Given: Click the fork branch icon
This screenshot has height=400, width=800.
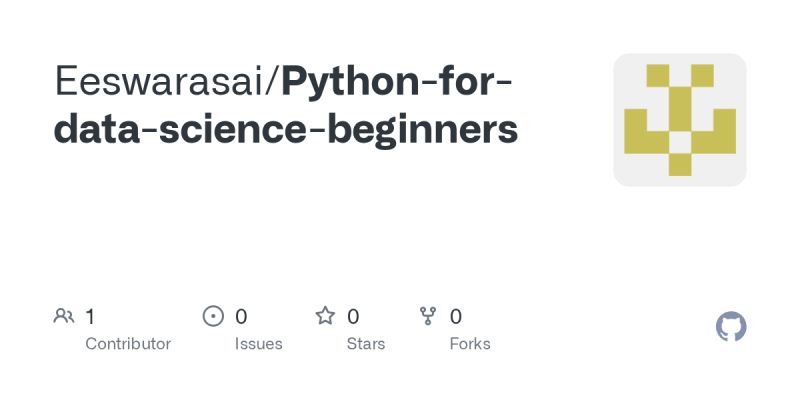Looking at the screenshot, I should [429, 317].
